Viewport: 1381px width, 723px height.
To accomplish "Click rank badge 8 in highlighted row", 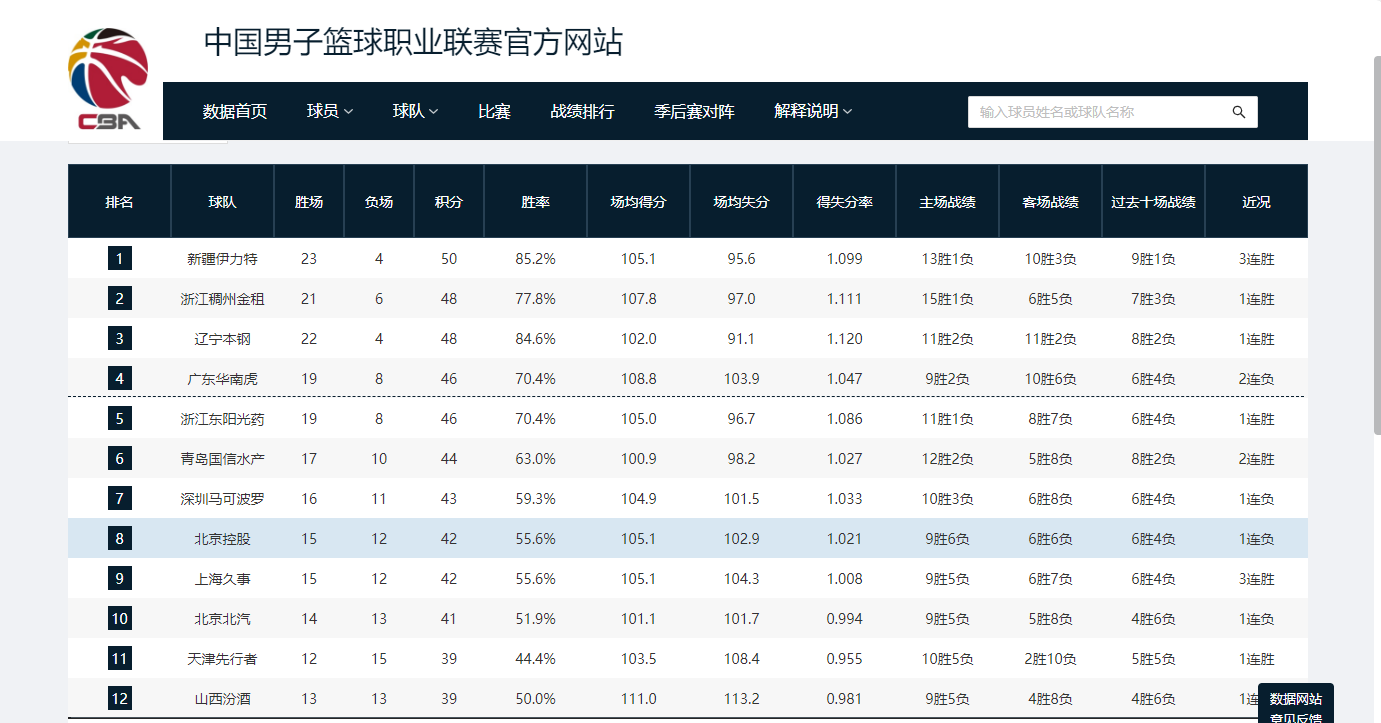I will pyautogui.click(x=120, y=539).
